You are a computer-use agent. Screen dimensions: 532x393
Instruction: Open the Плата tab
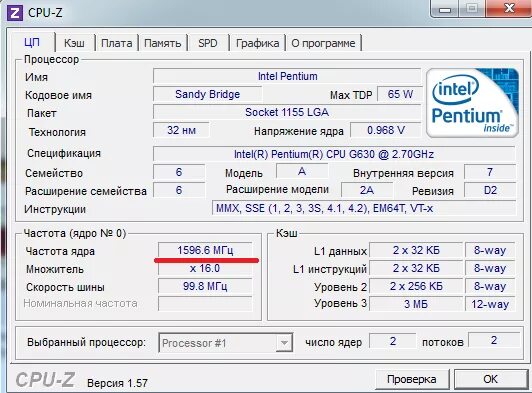point(117,43)
